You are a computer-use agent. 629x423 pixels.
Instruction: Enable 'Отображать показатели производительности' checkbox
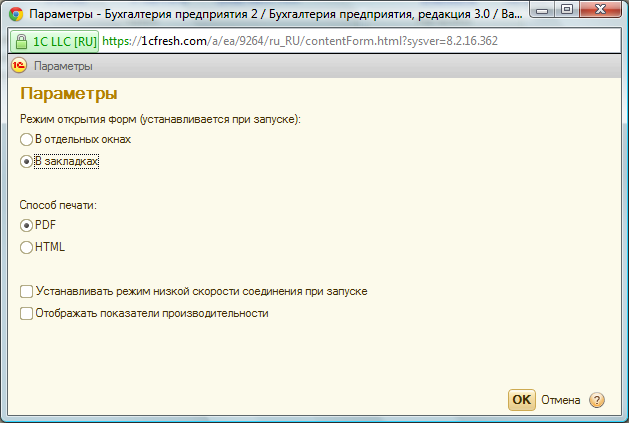click(x=26, y=313)
